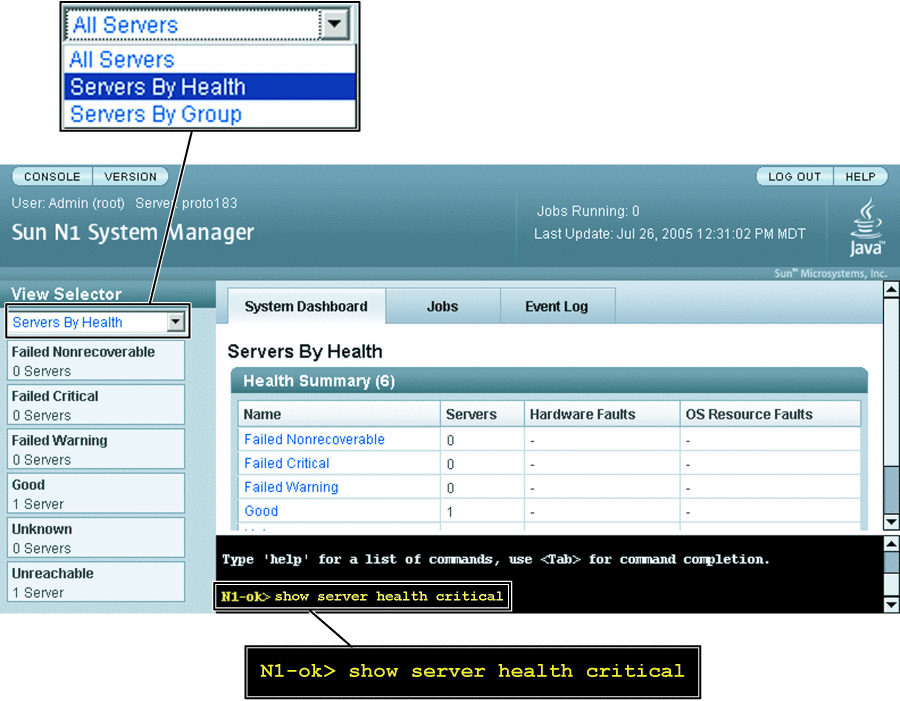Open the Jobs tab

click(443, 307)
